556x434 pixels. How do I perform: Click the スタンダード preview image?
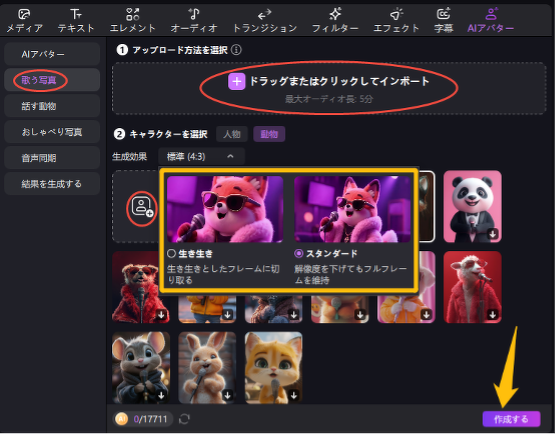pyautogui.click(x=352, y=209)
